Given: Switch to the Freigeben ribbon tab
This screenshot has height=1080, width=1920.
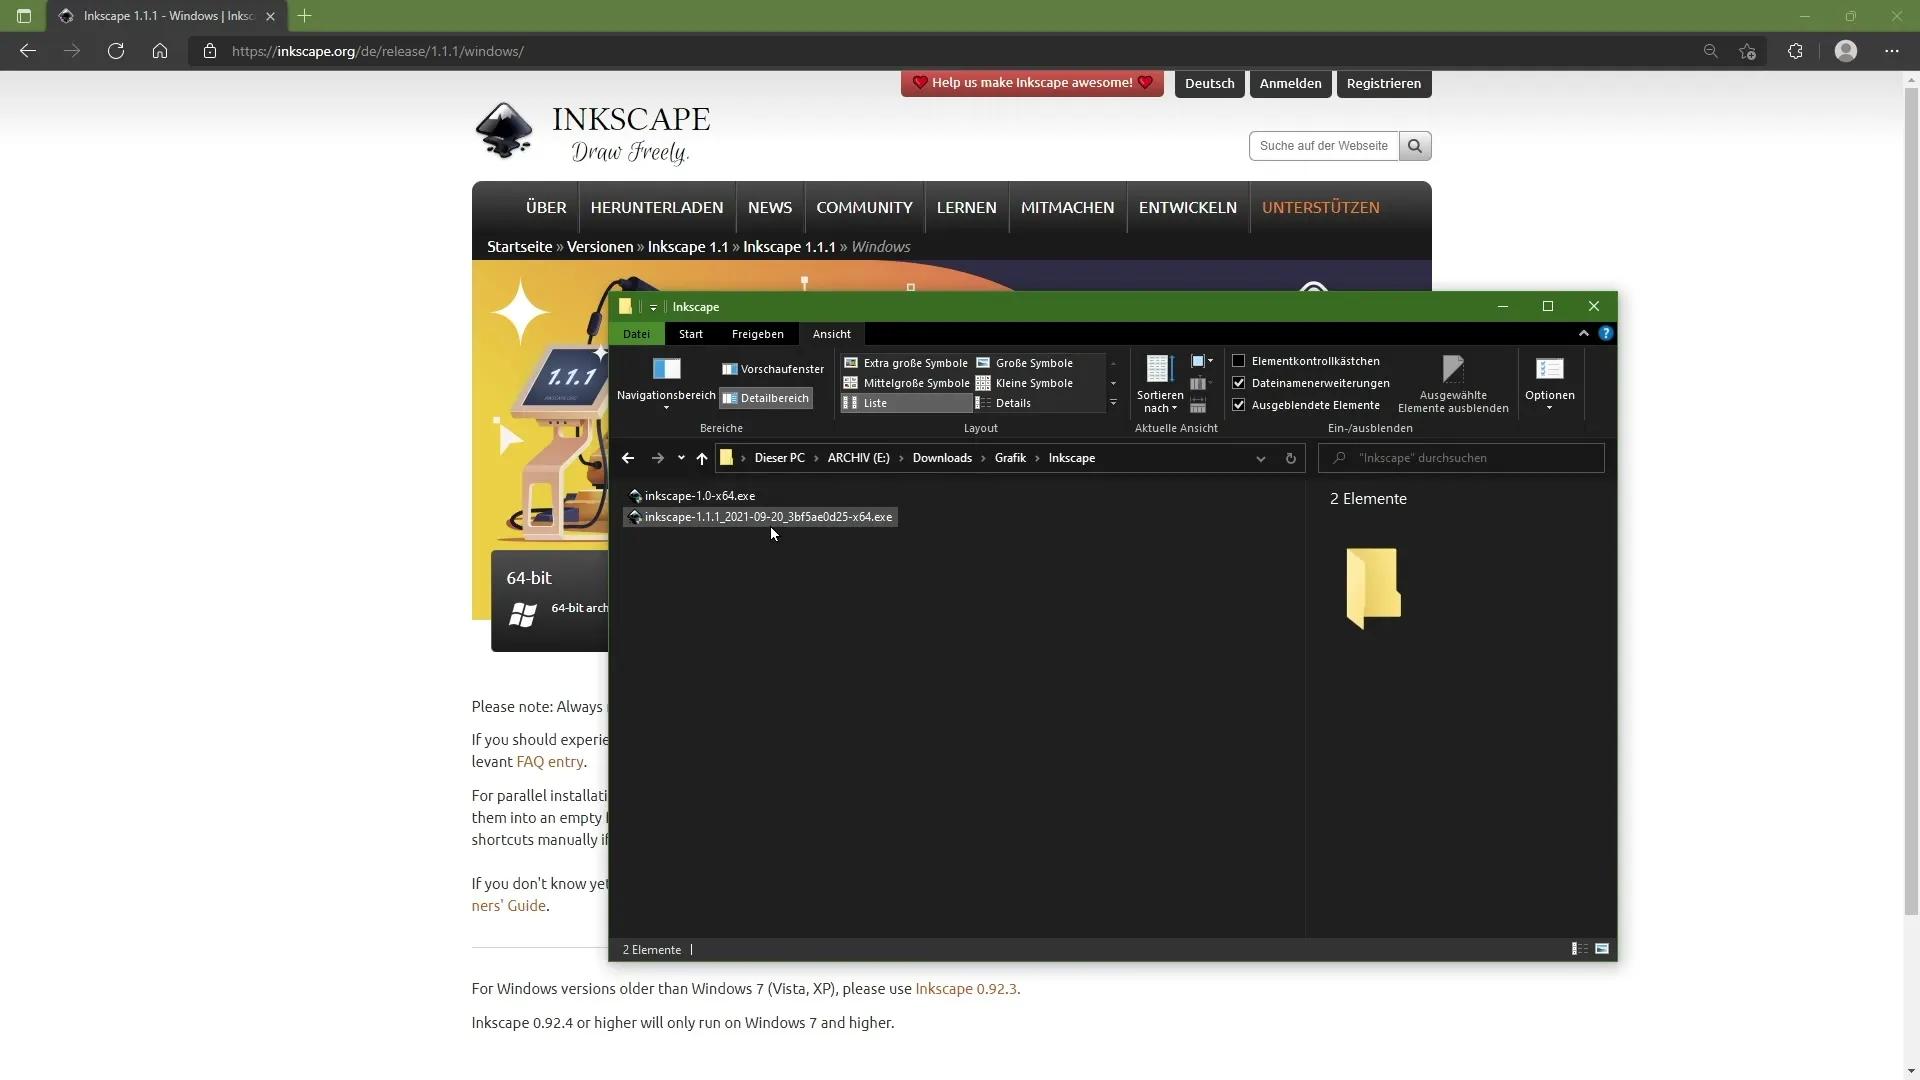Looking at the screenshot, I should click(x=758, y=334).
